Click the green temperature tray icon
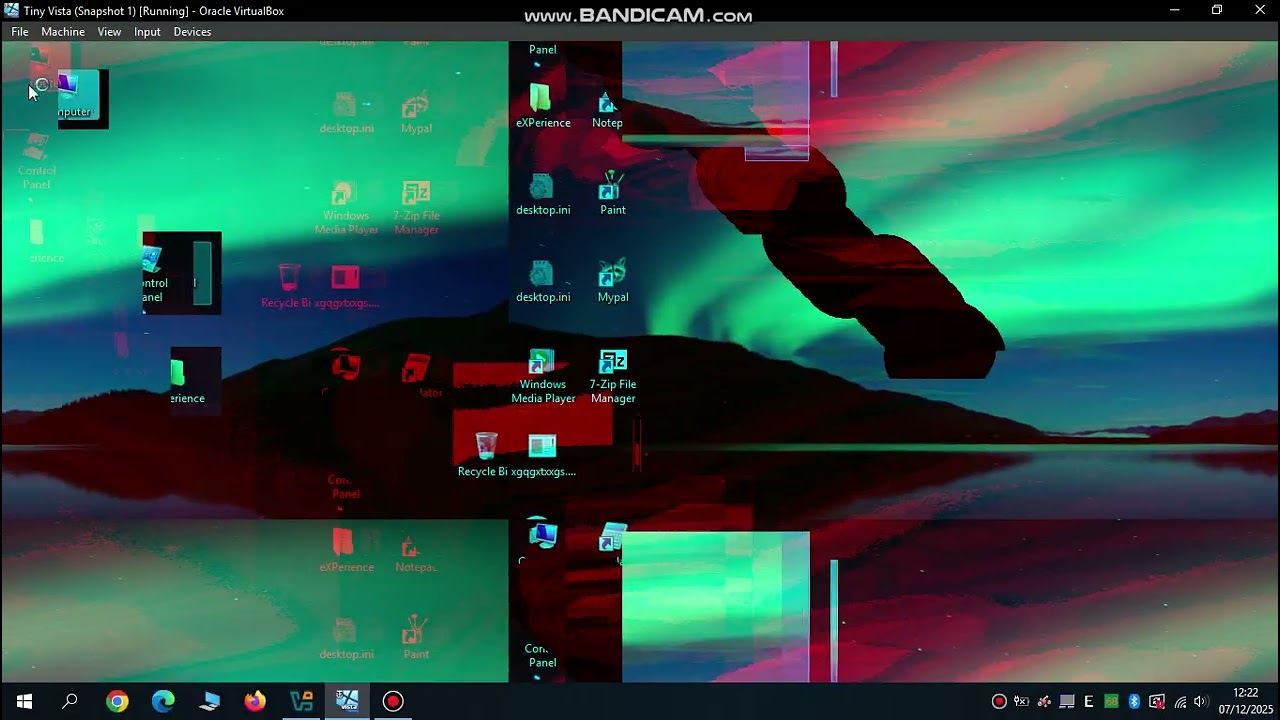Viewport: 1280px width, 720px height. (1112, 701)
